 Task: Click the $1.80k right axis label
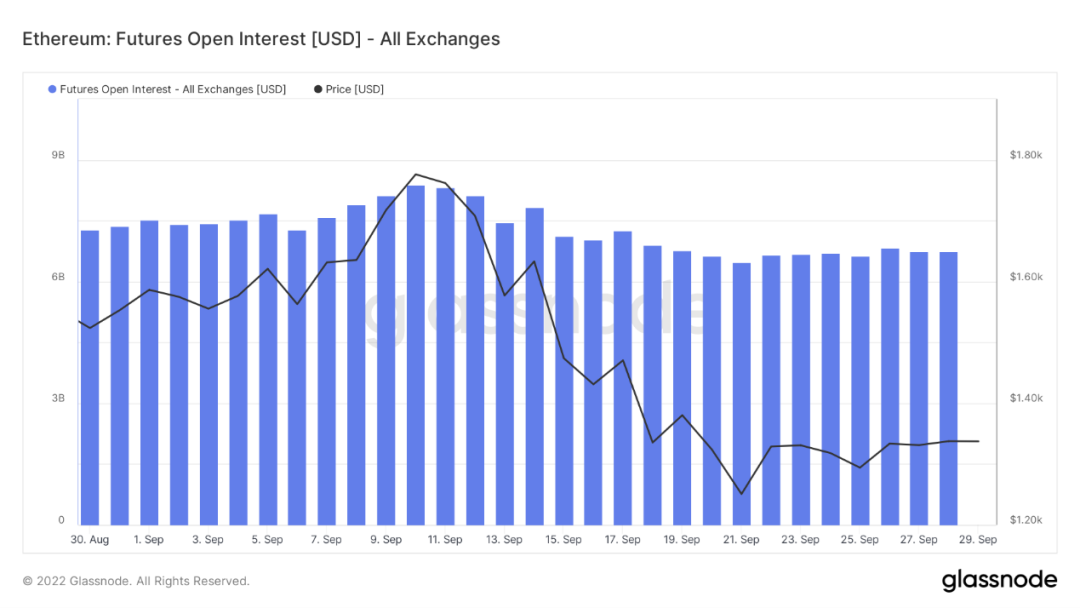pos(1026,155)
